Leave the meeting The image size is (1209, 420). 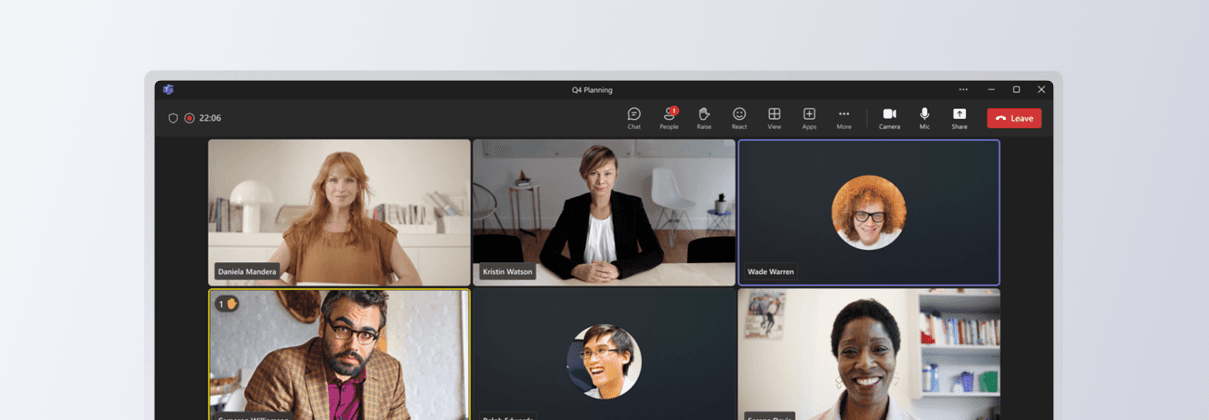[x=1014, y=118]
